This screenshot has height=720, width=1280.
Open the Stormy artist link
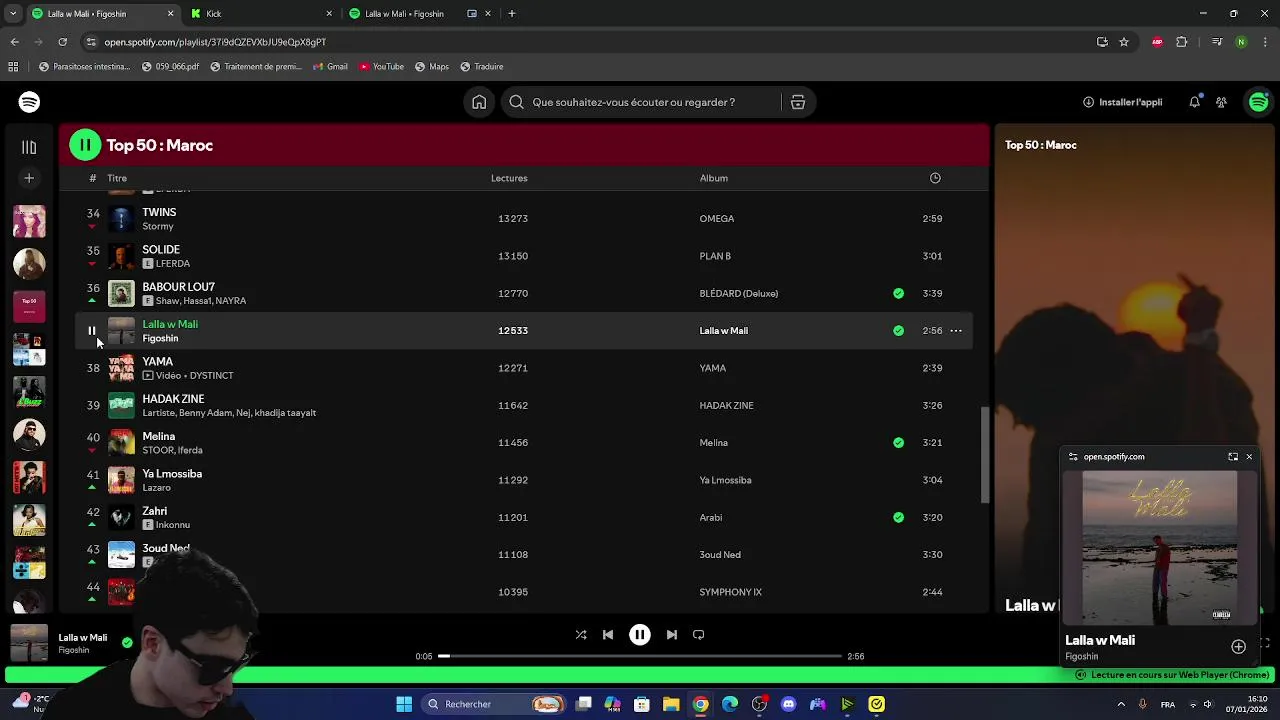tap(158, 227)
